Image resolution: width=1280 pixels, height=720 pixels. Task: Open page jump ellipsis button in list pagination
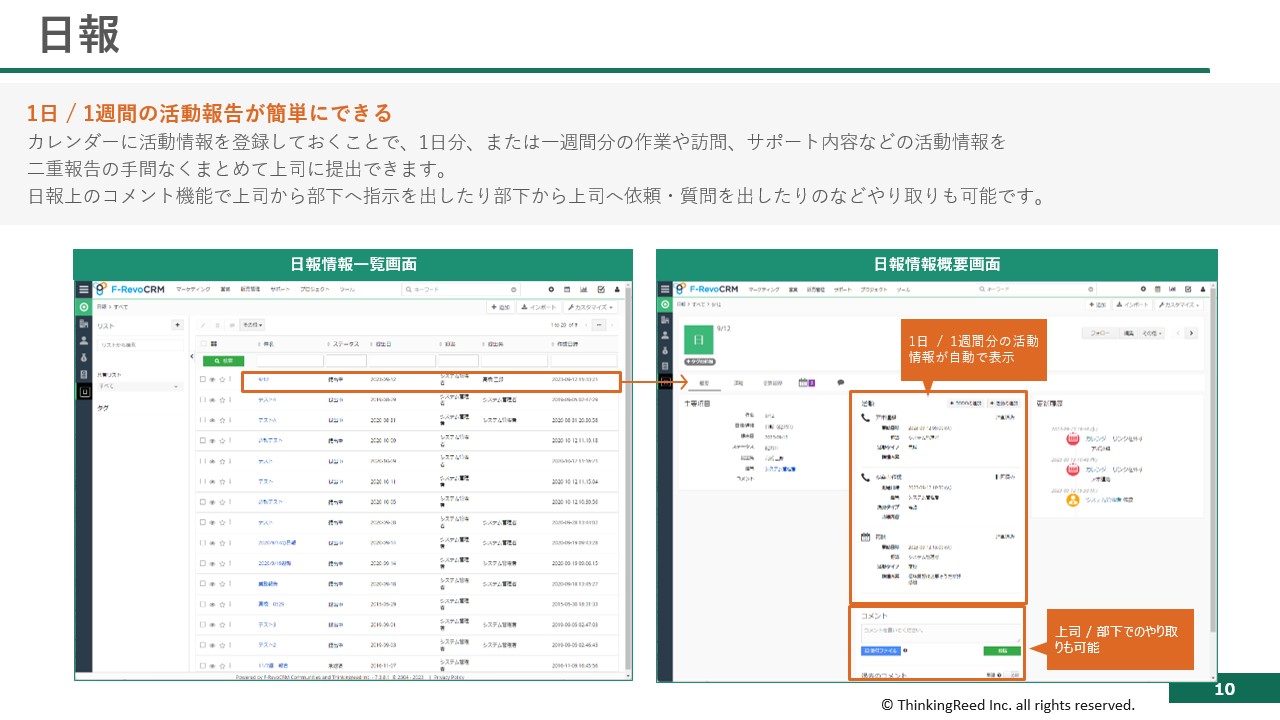pyautogui.click(x=598, y=325)
